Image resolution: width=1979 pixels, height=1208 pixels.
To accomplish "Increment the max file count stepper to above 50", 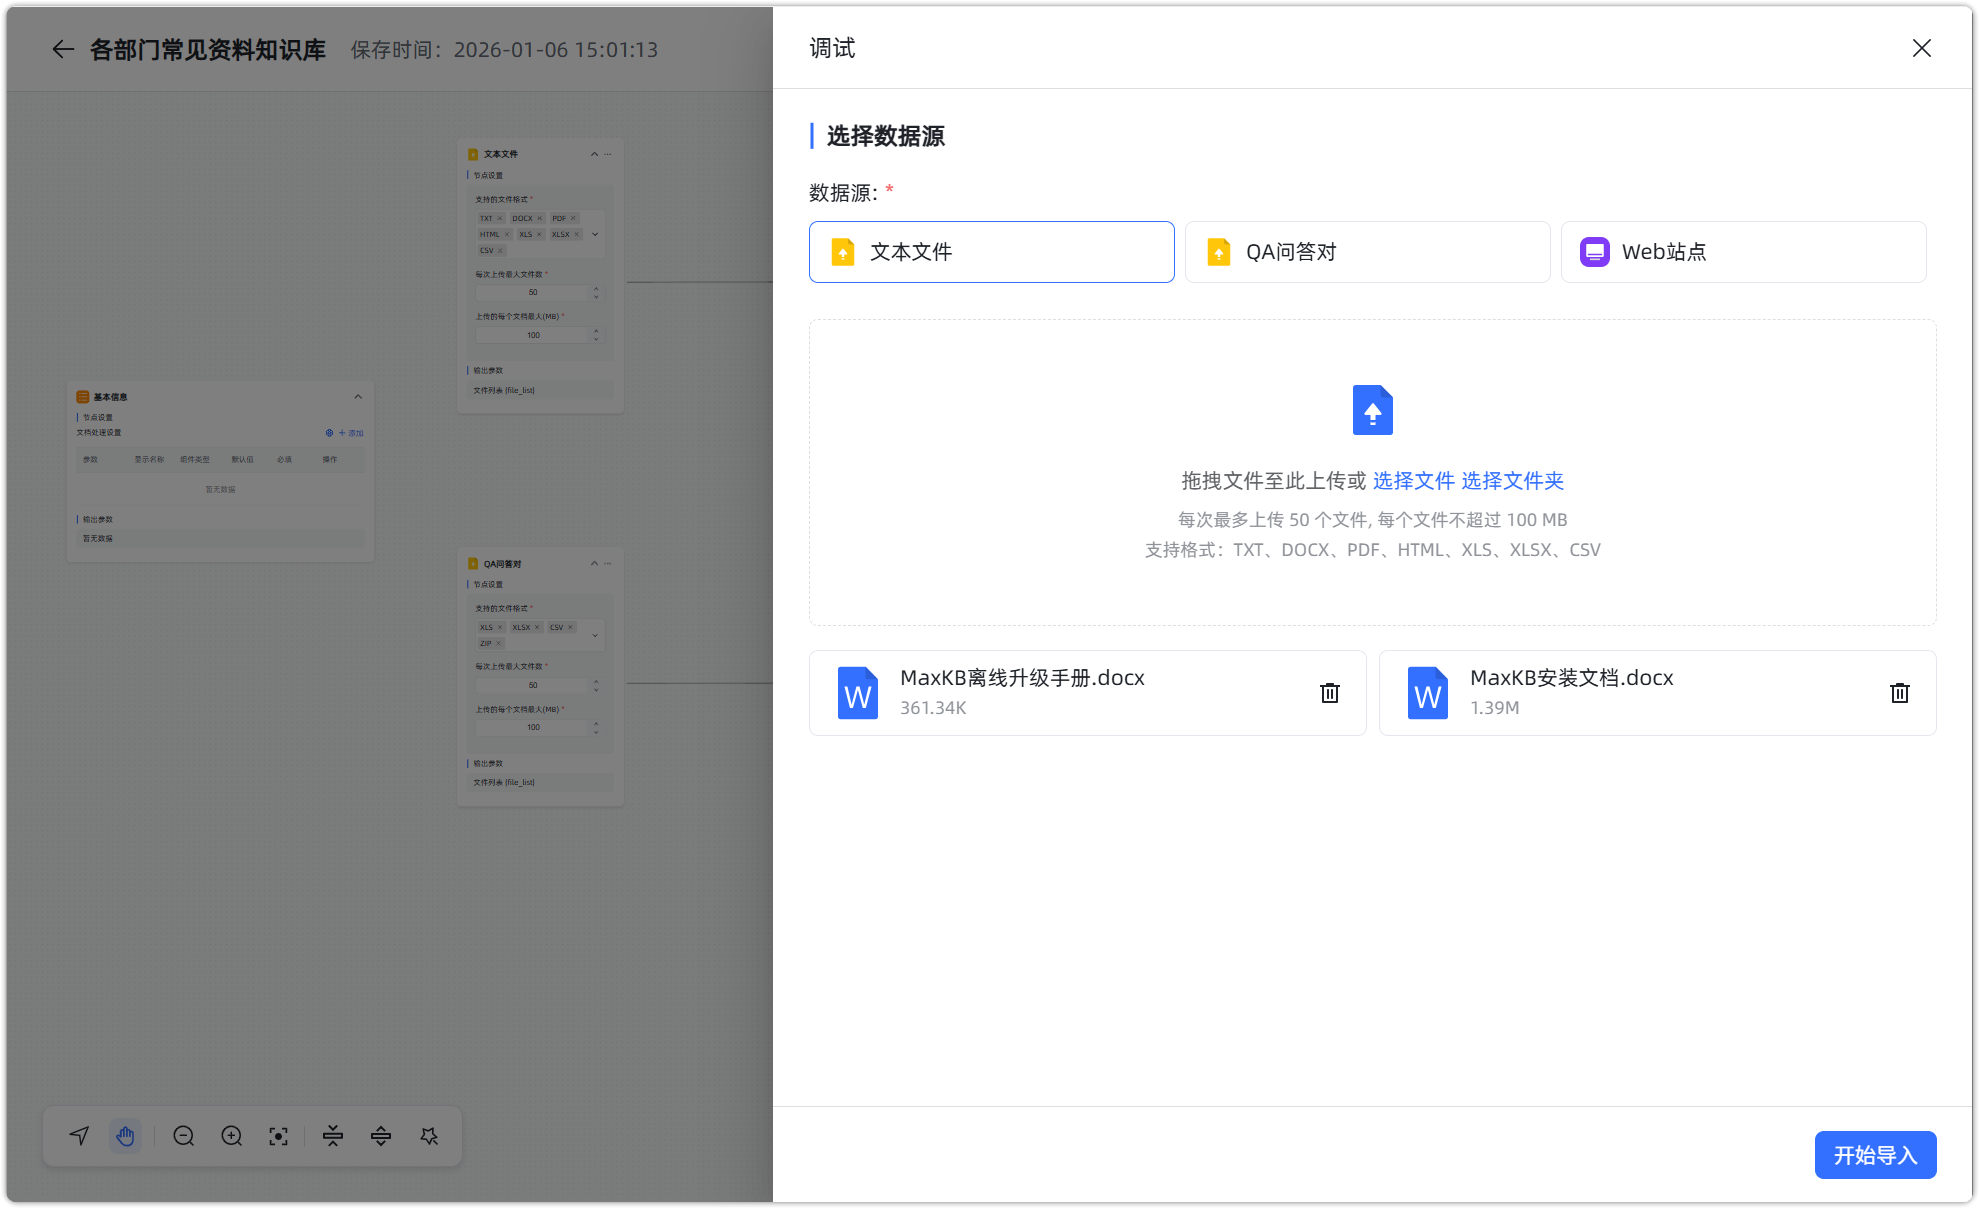I will coord(595,289).
